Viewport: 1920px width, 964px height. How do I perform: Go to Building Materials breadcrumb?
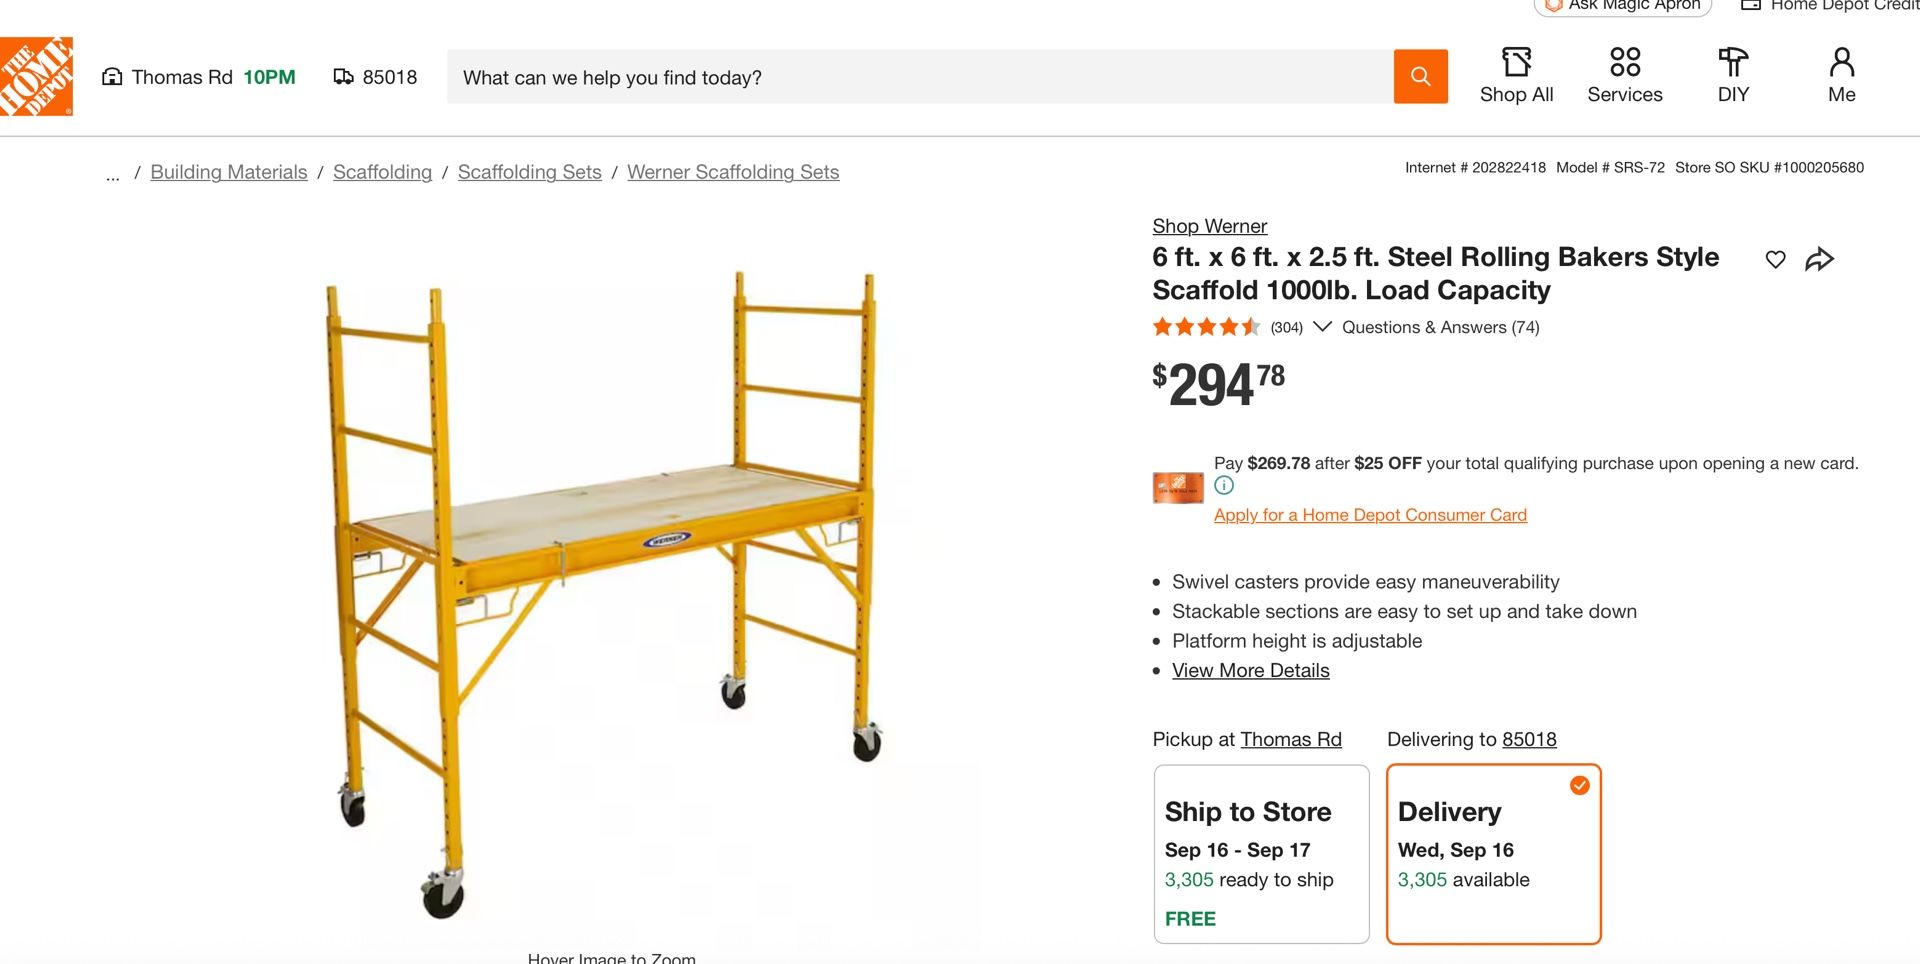coord(229,172)
